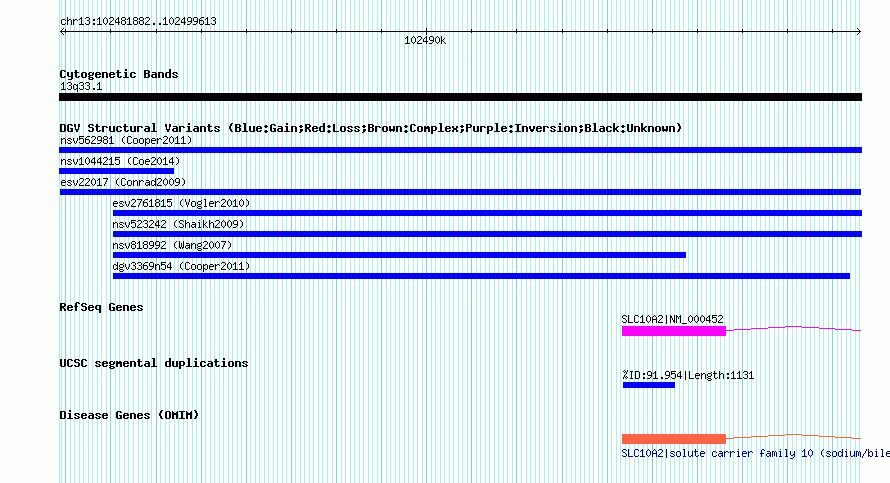Click the dgv3369n54 (Cooper2011) variant bar
Screen dimensions: 890x483
click(x=481, y=276)
